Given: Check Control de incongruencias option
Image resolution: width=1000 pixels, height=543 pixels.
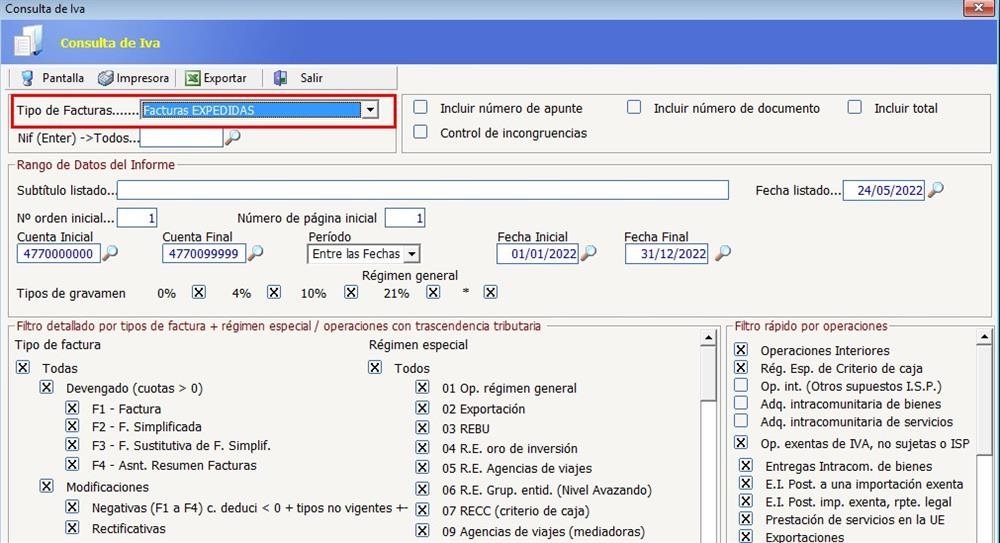Looking at the screenshot, I should [421, 132].
